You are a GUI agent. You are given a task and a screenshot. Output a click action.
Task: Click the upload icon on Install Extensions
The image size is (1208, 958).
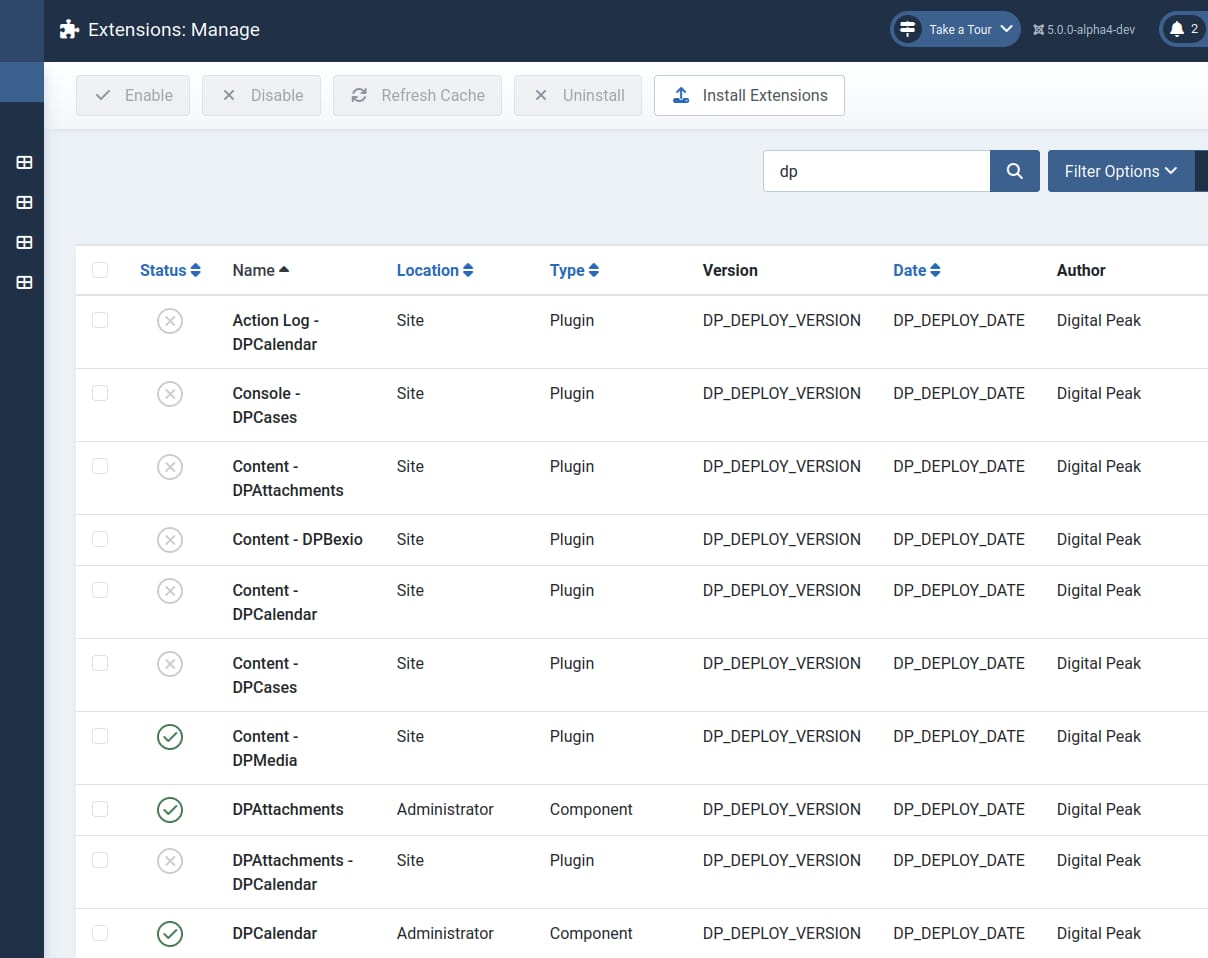tap(681, 95)
